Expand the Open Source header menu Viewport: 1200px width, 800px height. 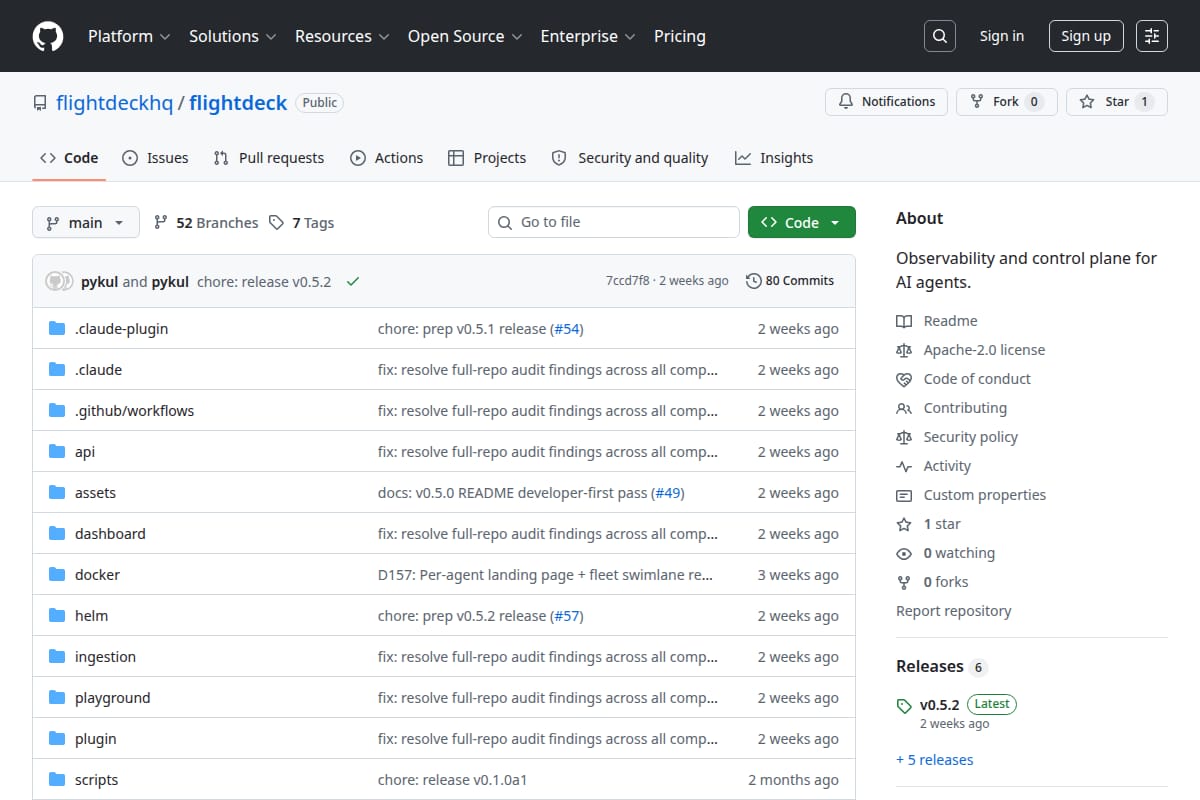click(465, 36)
